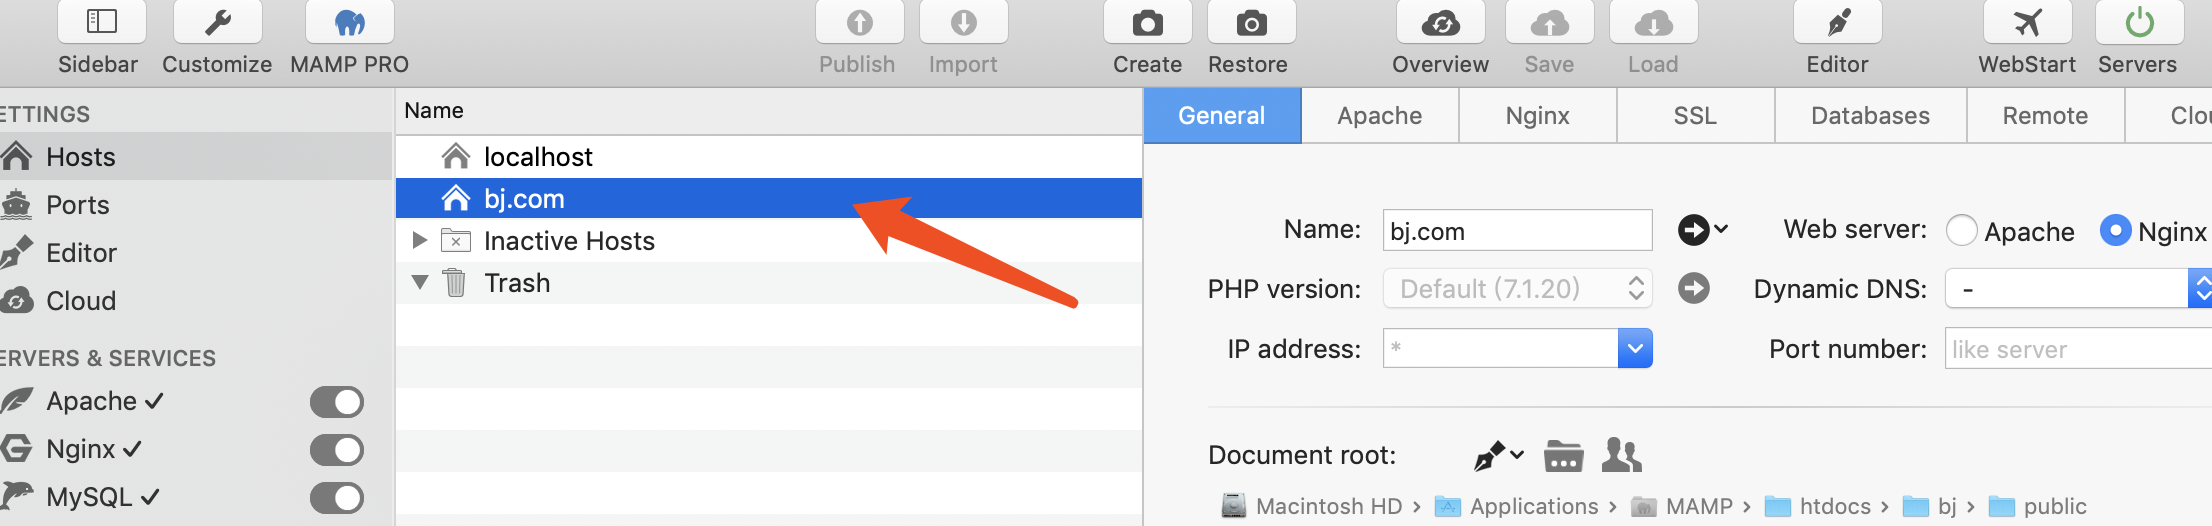Click the arrow button next to PHP version
This screenshot has width=2212, height=526.
tap(1694, 289)
